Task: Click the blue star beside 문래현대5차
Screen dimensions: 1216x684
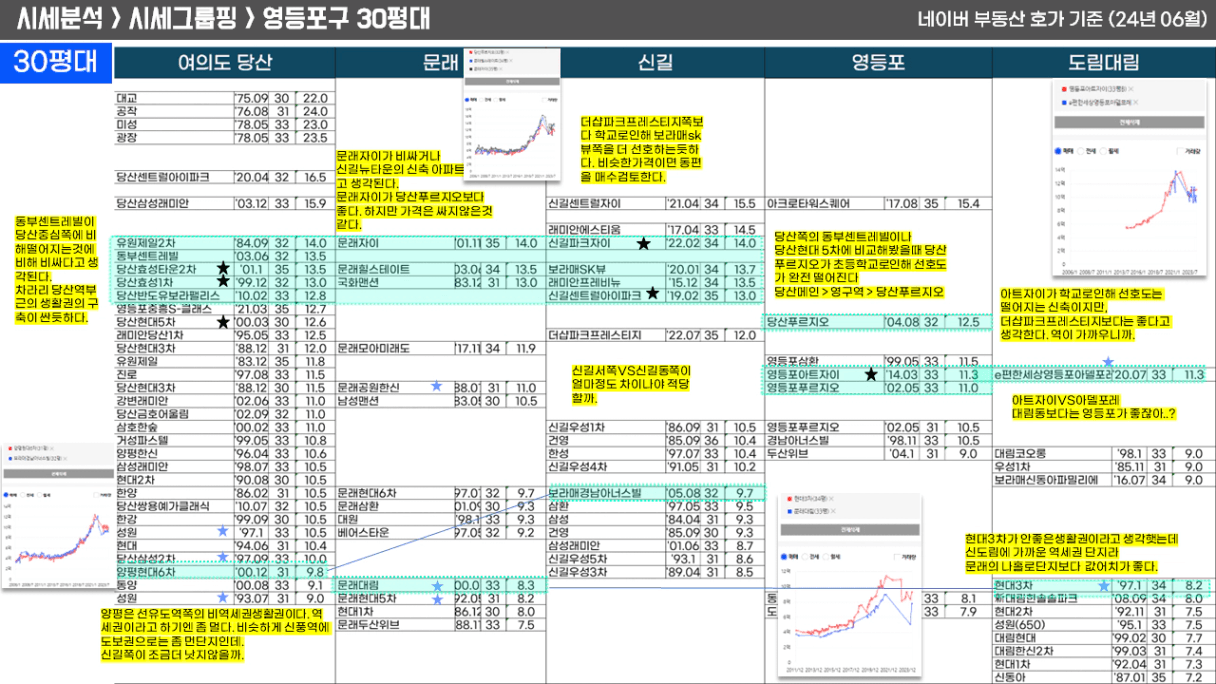Action: coord(436,599)
